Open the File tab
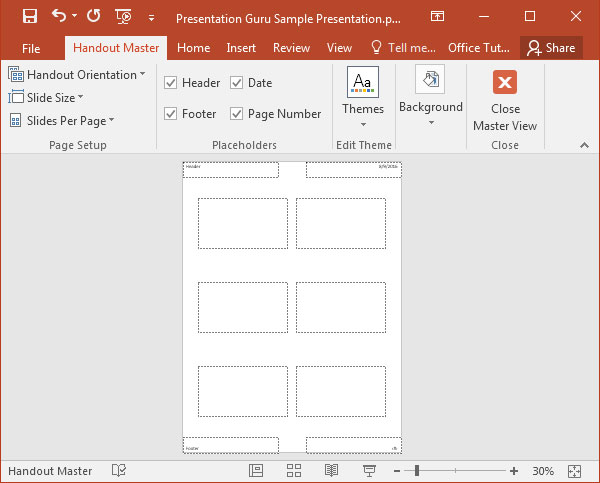The height and width of the screenshot is (483, 600). coord(31,49)
